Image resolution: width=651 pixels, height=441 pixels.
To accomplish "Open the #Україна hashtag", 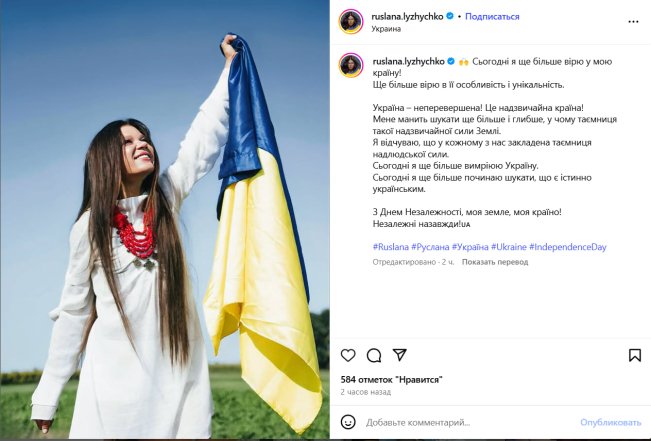I will (470, 247).
